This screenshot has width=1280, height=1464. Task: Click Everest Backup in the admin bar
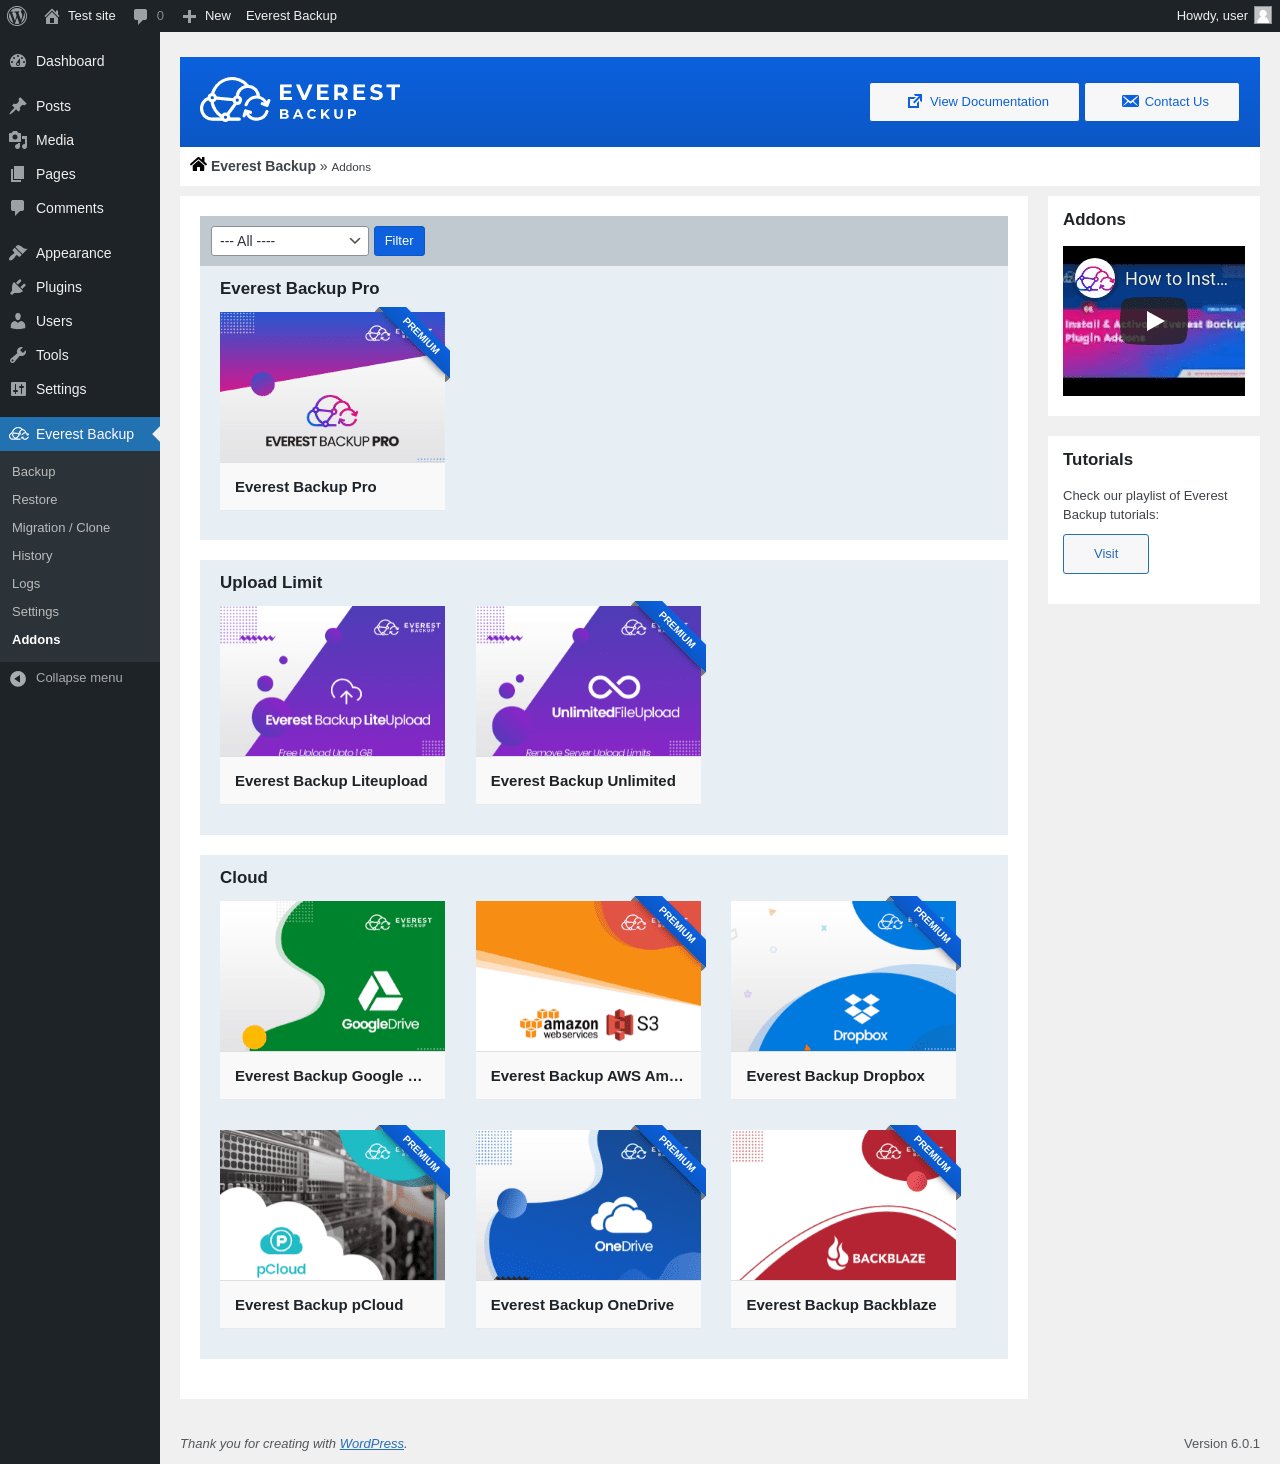[291, 16]
